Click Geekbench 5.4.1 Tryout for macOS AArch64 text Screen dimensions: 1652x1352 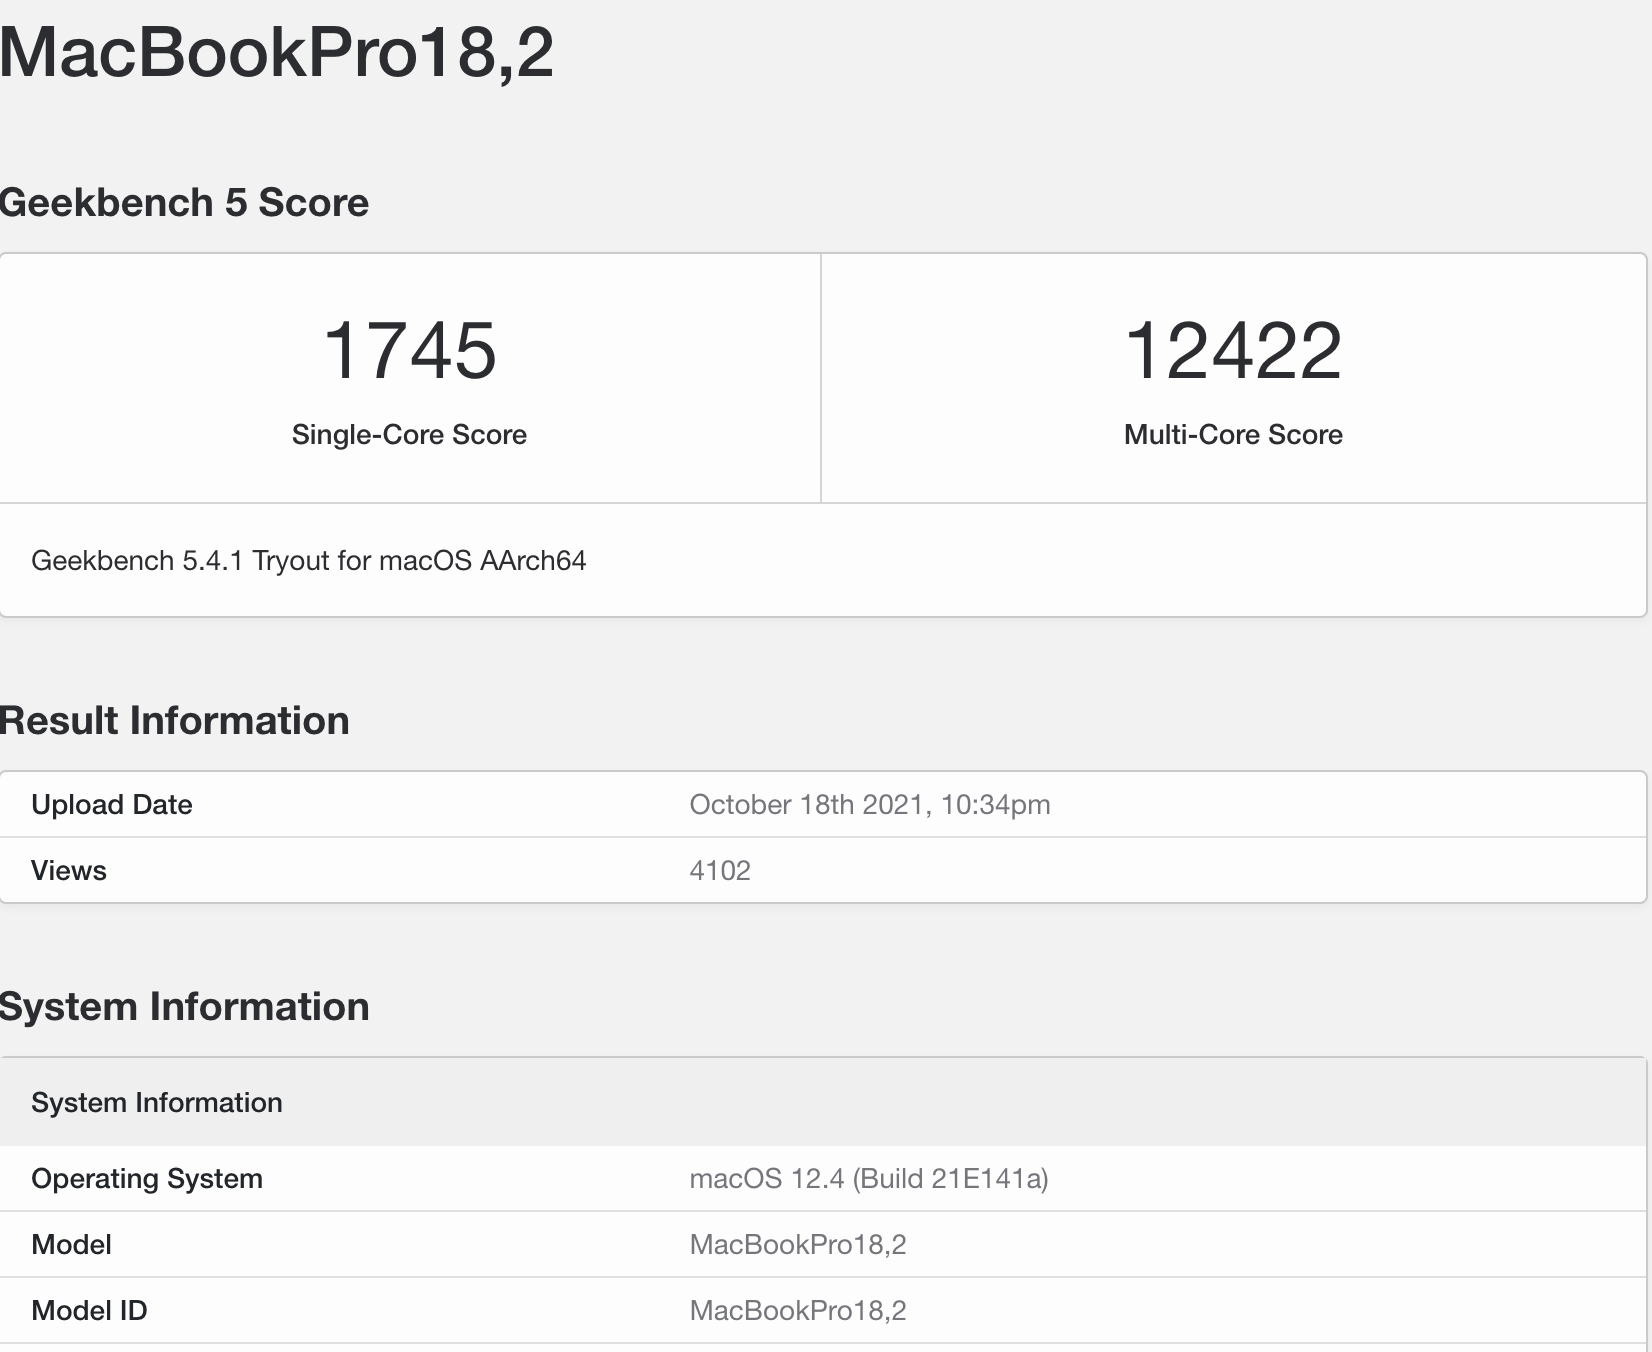point(309,561)
